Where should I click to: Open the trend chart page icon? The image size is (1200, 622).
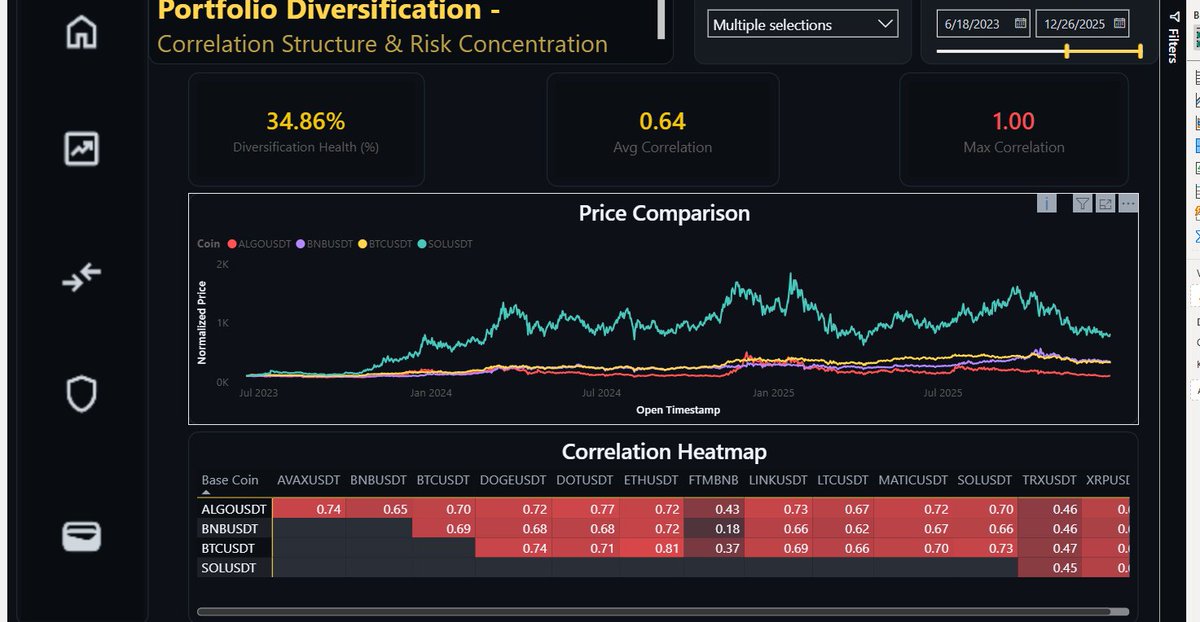point(81,148)
